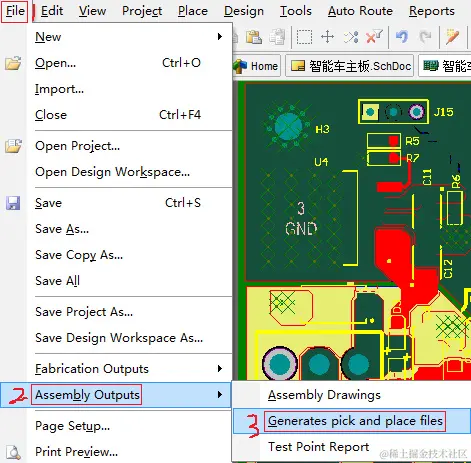Screen dimensions: 471x463
Task: Expand the New submenu arrow
Action: 220,37
